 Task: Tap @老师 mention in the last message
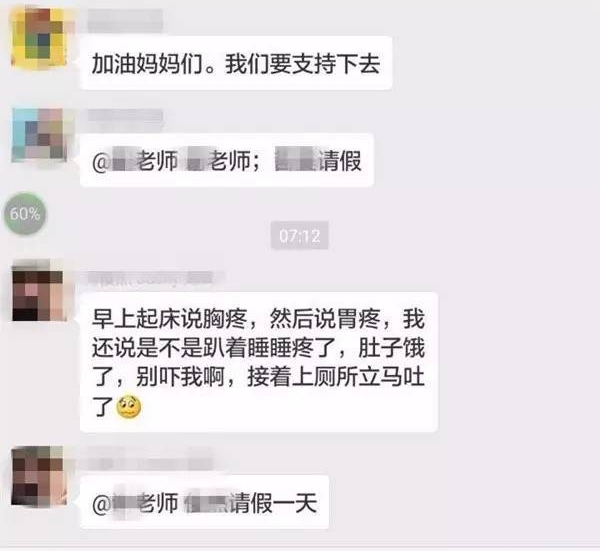[135, 503]
